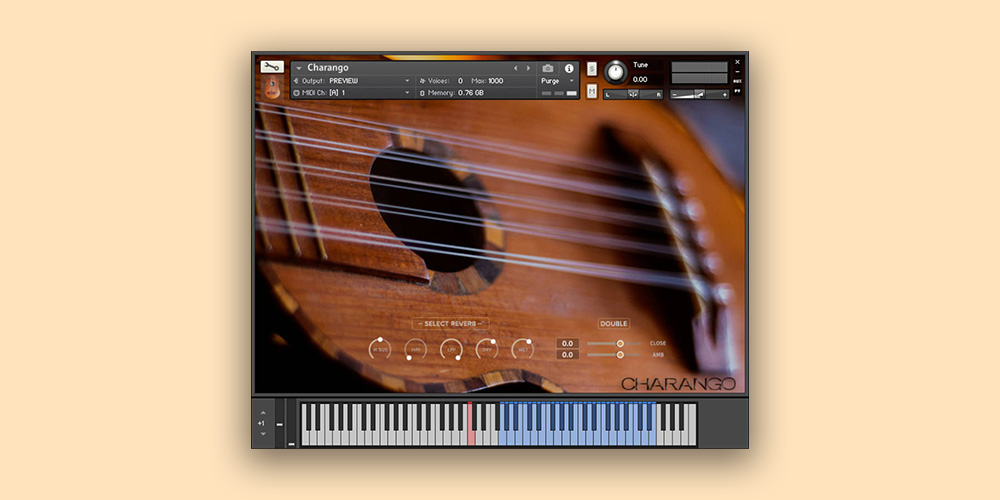Expand the Purge dropdown menu

click(x=558, y=80)
